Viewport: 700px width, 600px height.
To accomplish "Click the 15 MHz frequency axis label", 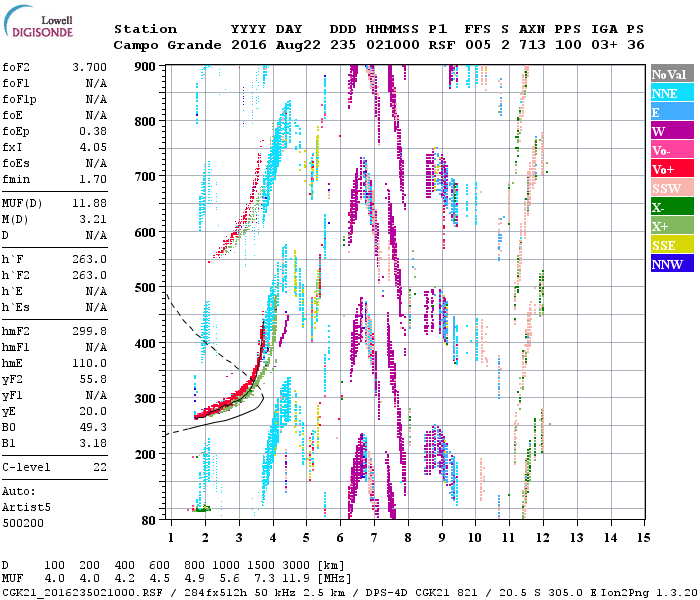I will [643, 538].
